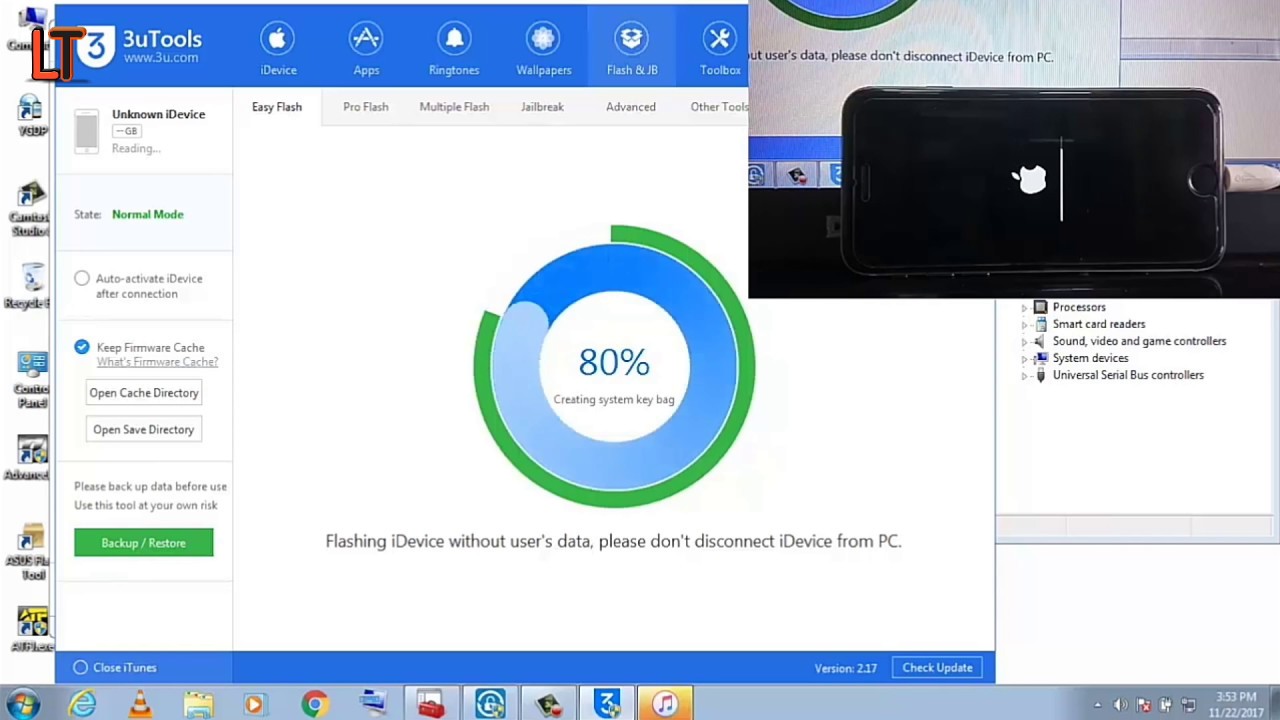The width and height of the screenshot is (1280, 720).
Task: Enable Auto-activate iDevice after connection
Action: click(x=82, y=279)
